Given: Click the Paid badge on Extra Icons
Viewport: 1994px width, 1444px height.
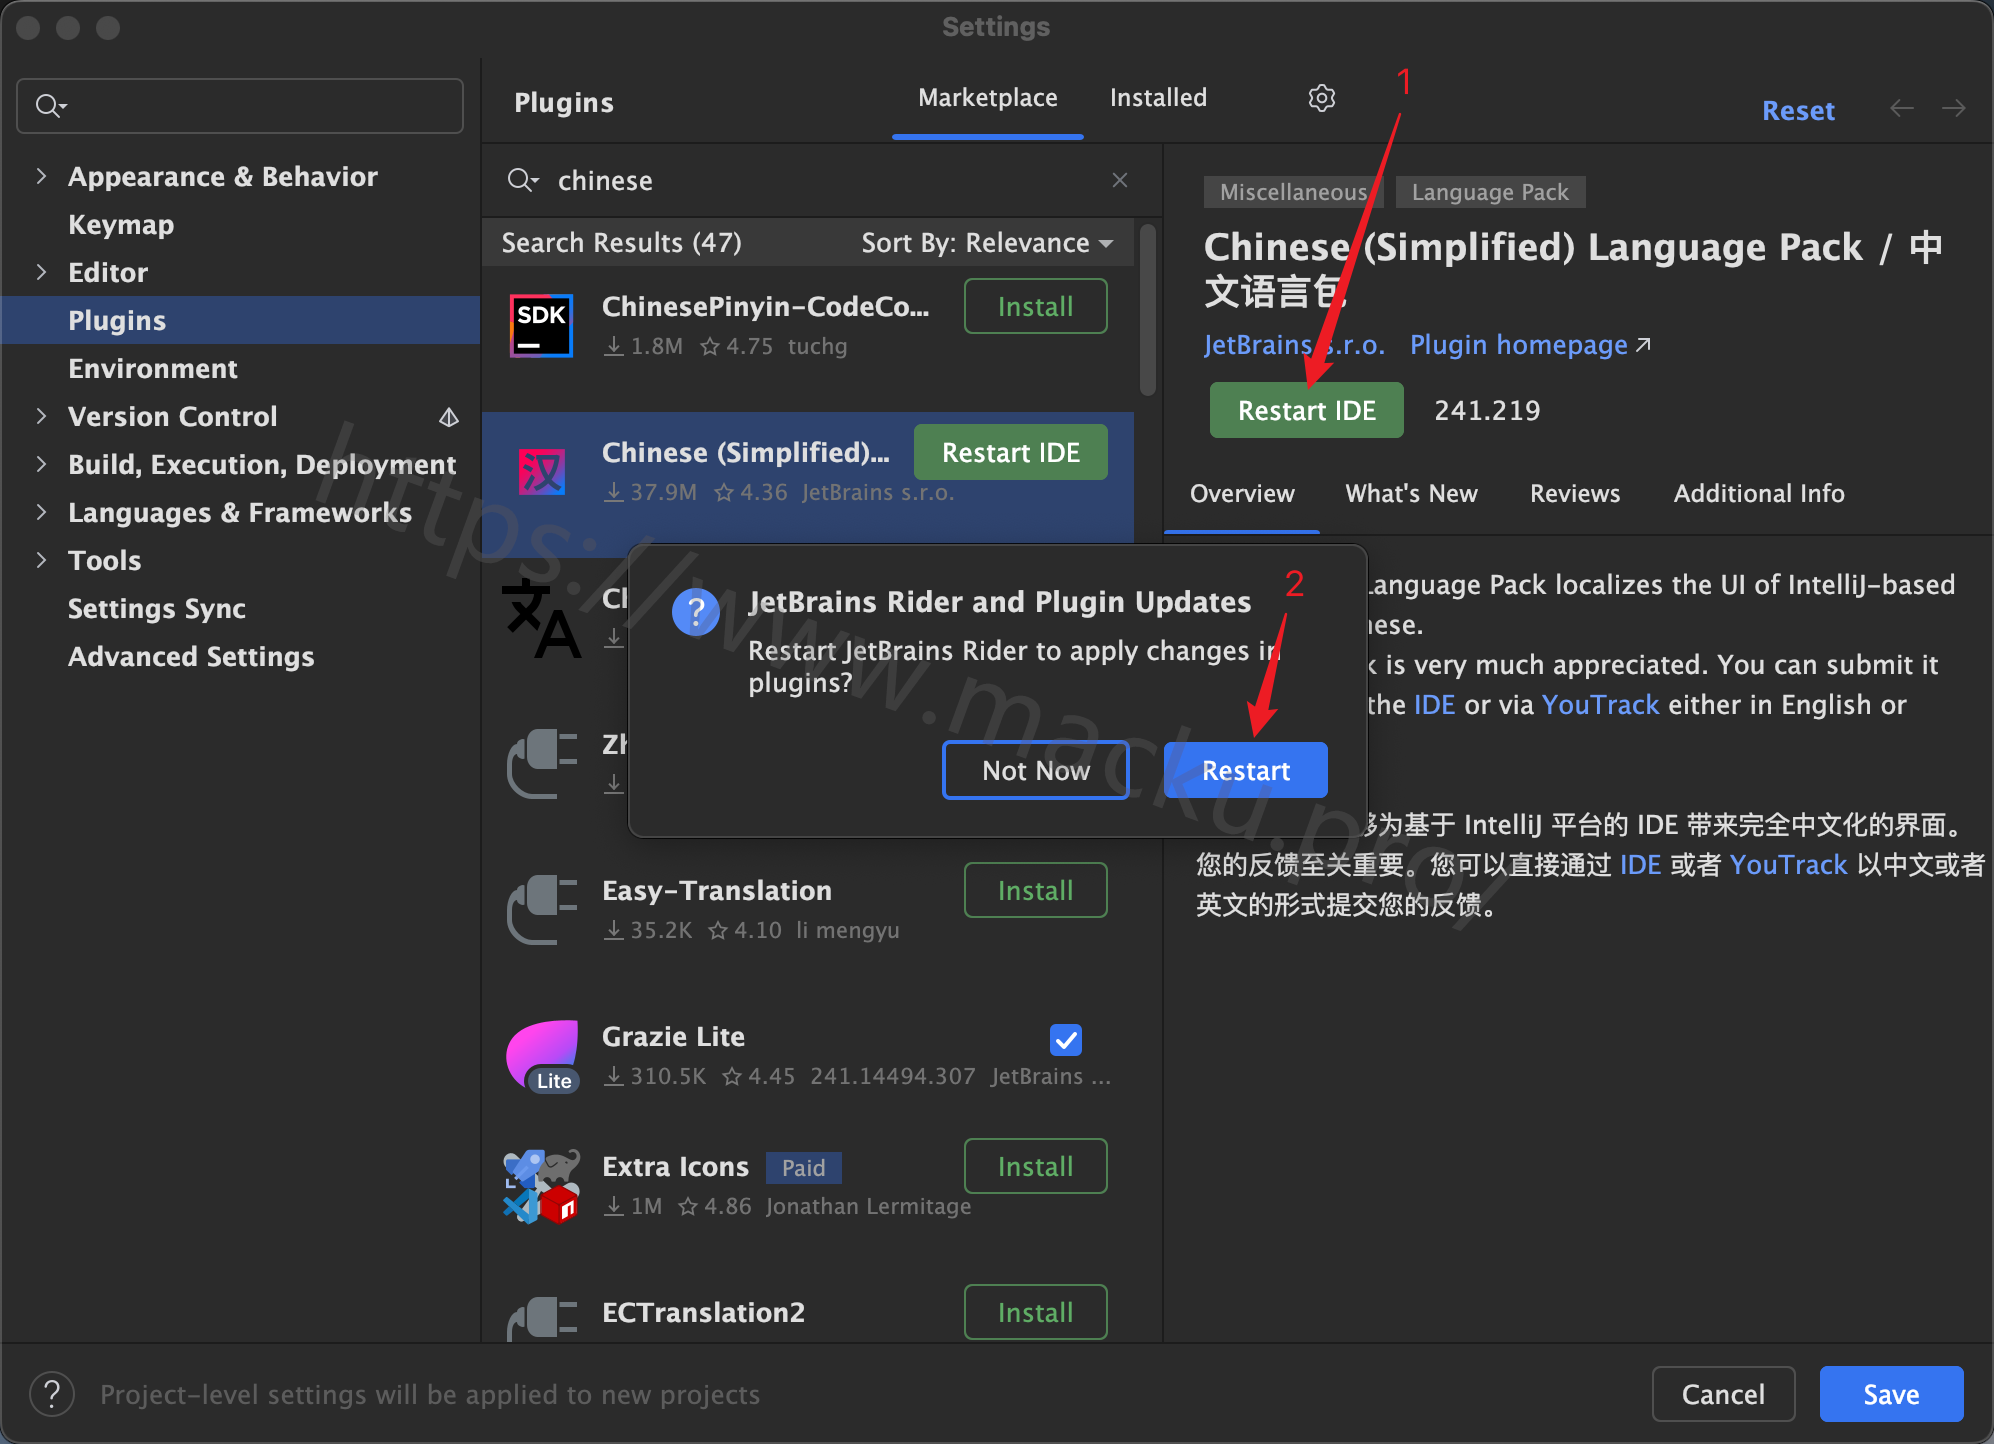Looking at the screenshot, I should pos(803,1168).
